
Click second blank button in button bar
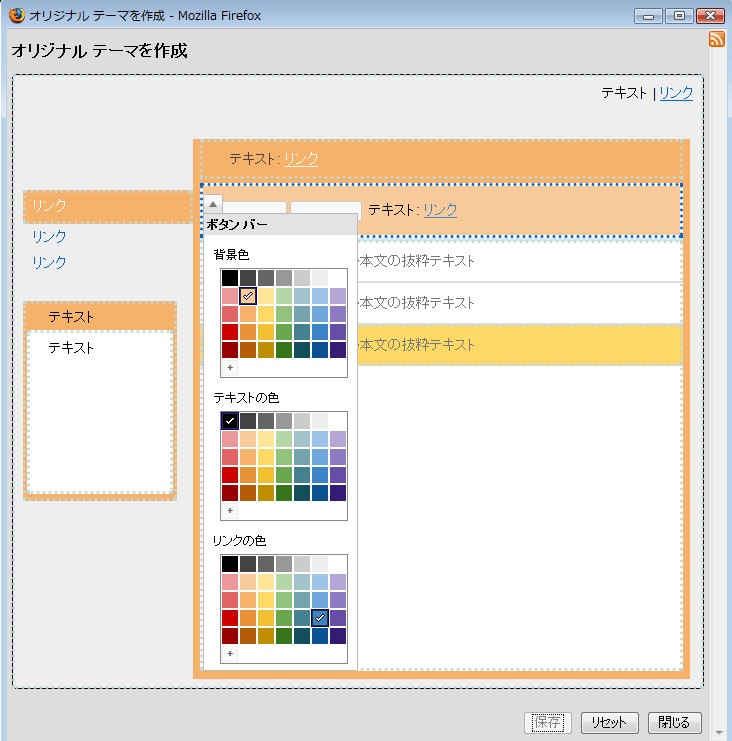[x=326, y=210]
